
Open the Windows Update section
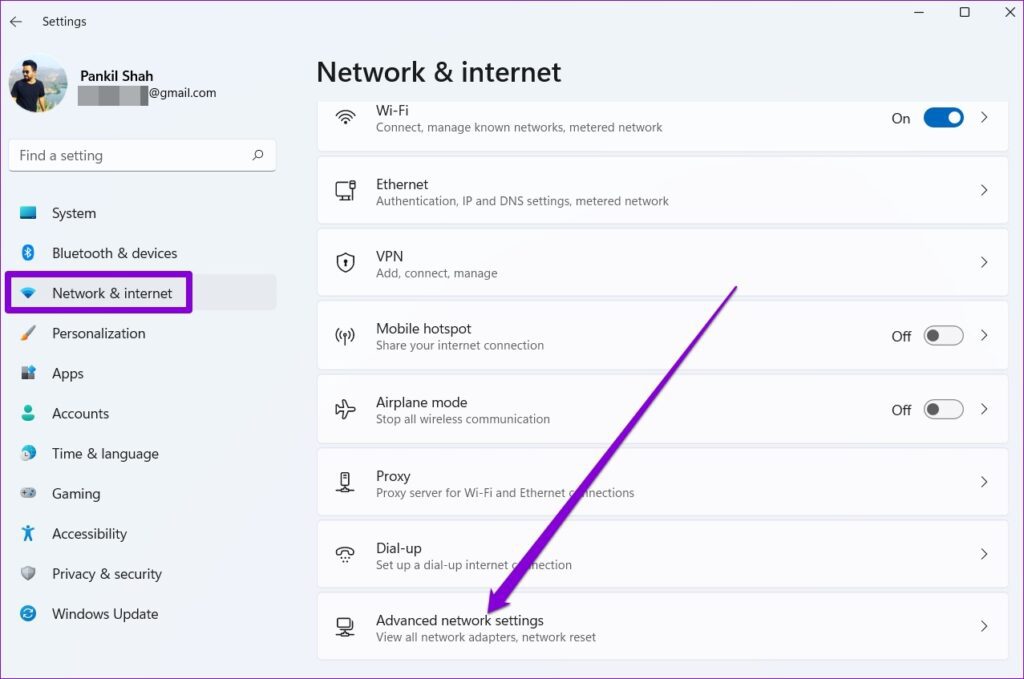[105, 613]
